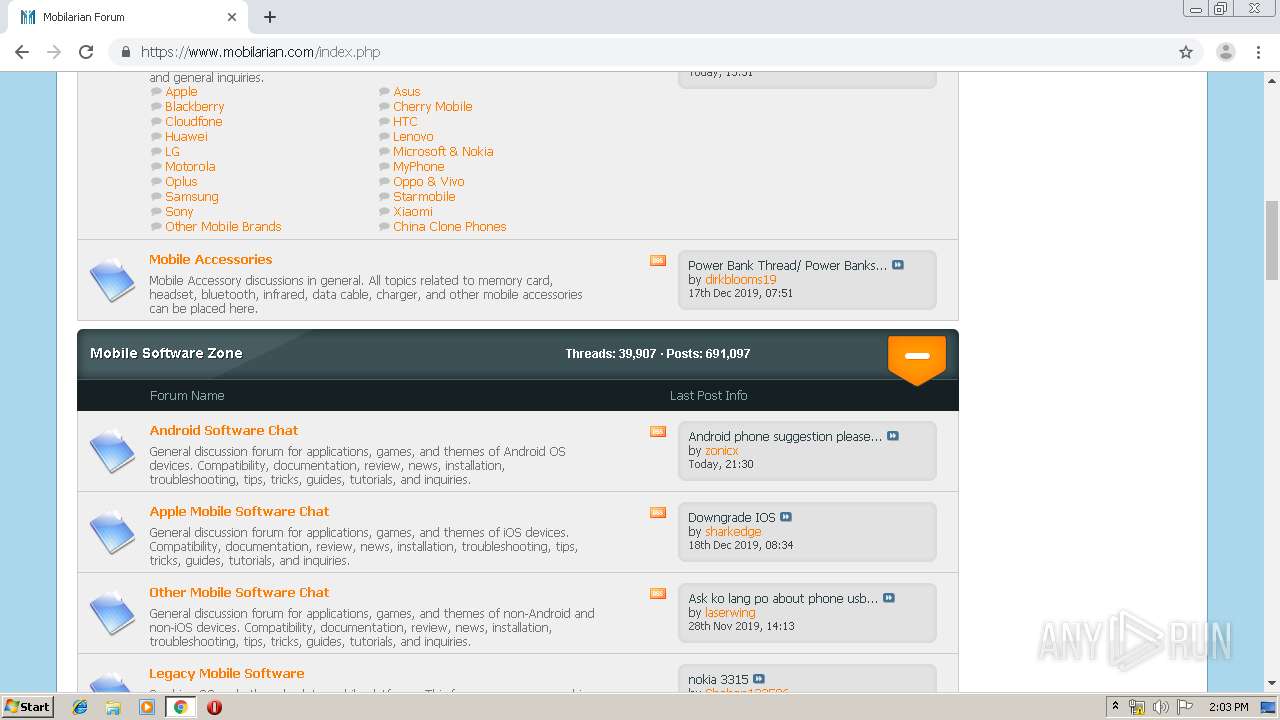Open Chrome's three-dot menu
This screenshot has width=1280, height=720.
[1259, 52]
